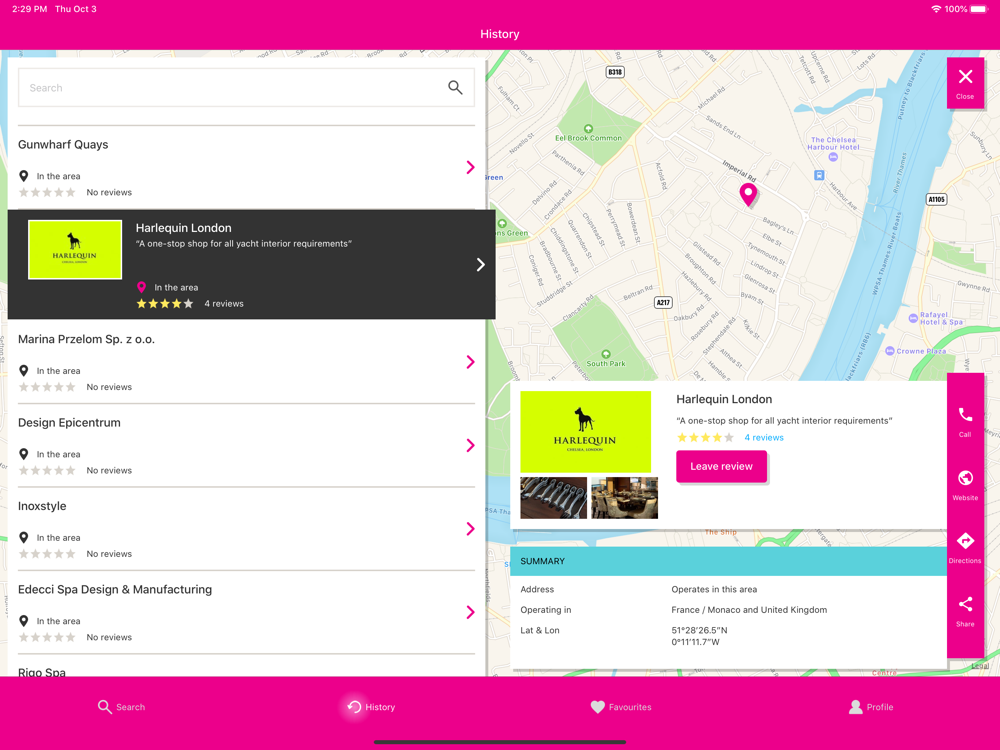Click the Leave review button
The image size is (1000, 750).
721,466
